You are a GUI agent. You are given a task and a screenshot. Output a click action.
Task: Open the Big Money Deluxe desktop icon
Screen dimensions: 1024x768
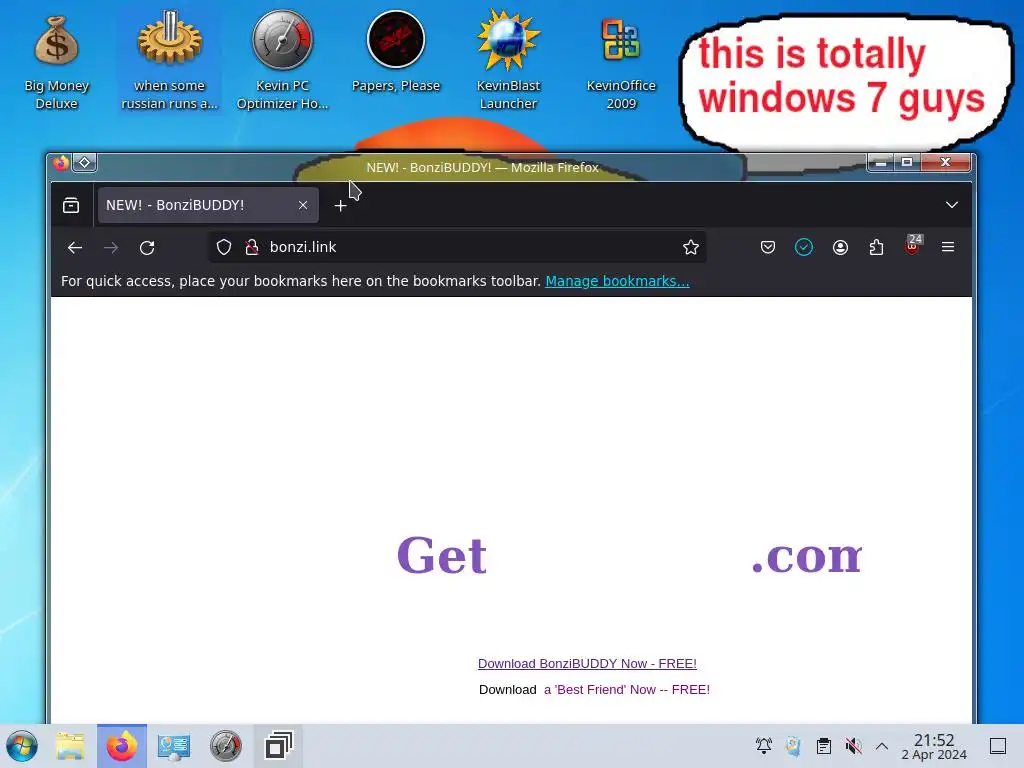(x=56, y=60)
